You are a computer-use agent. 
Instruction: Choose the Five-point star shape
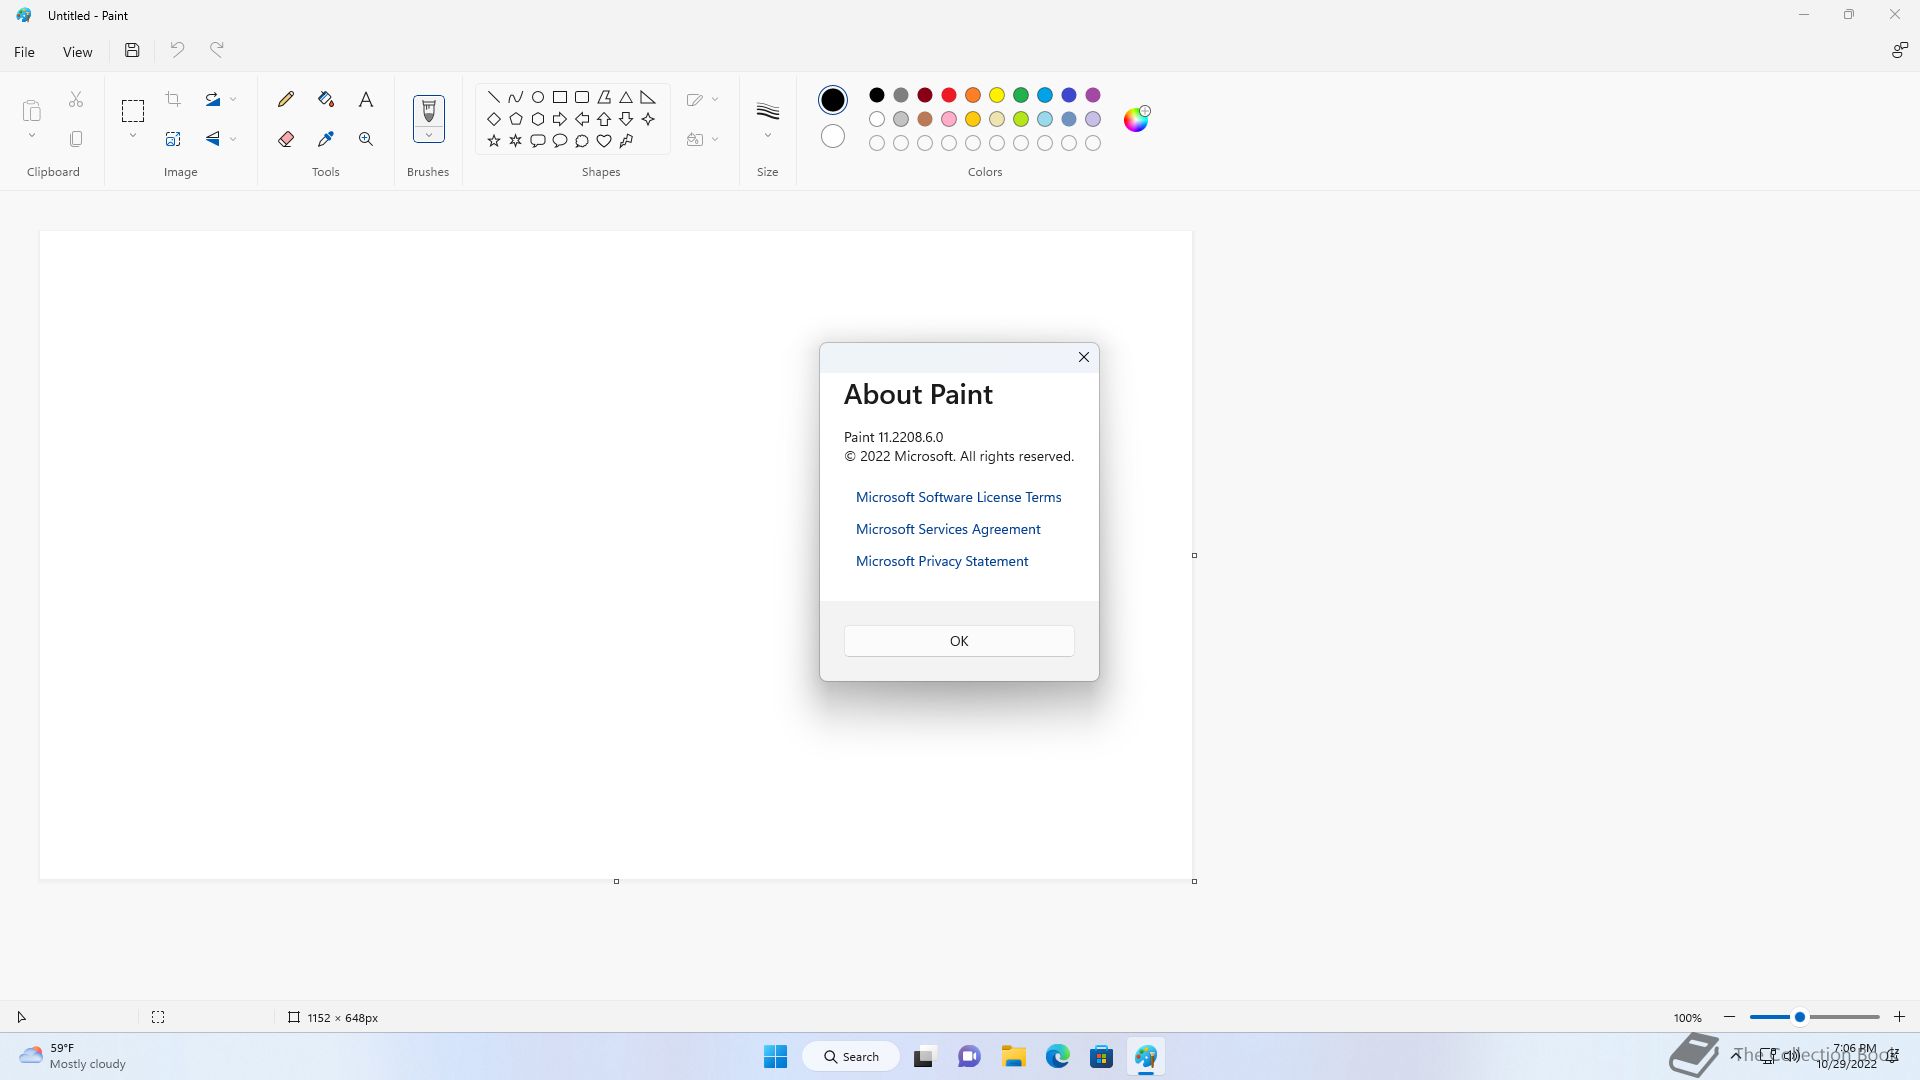point(494,141)
